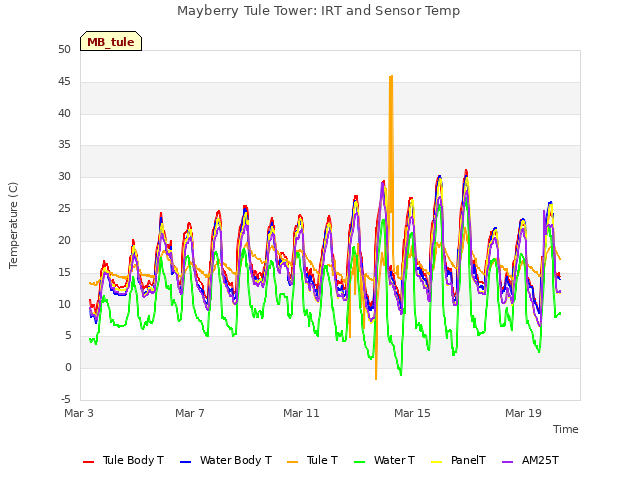
Task: Toggle the AM25T legend entry
Action: click(x=530, y=460)
